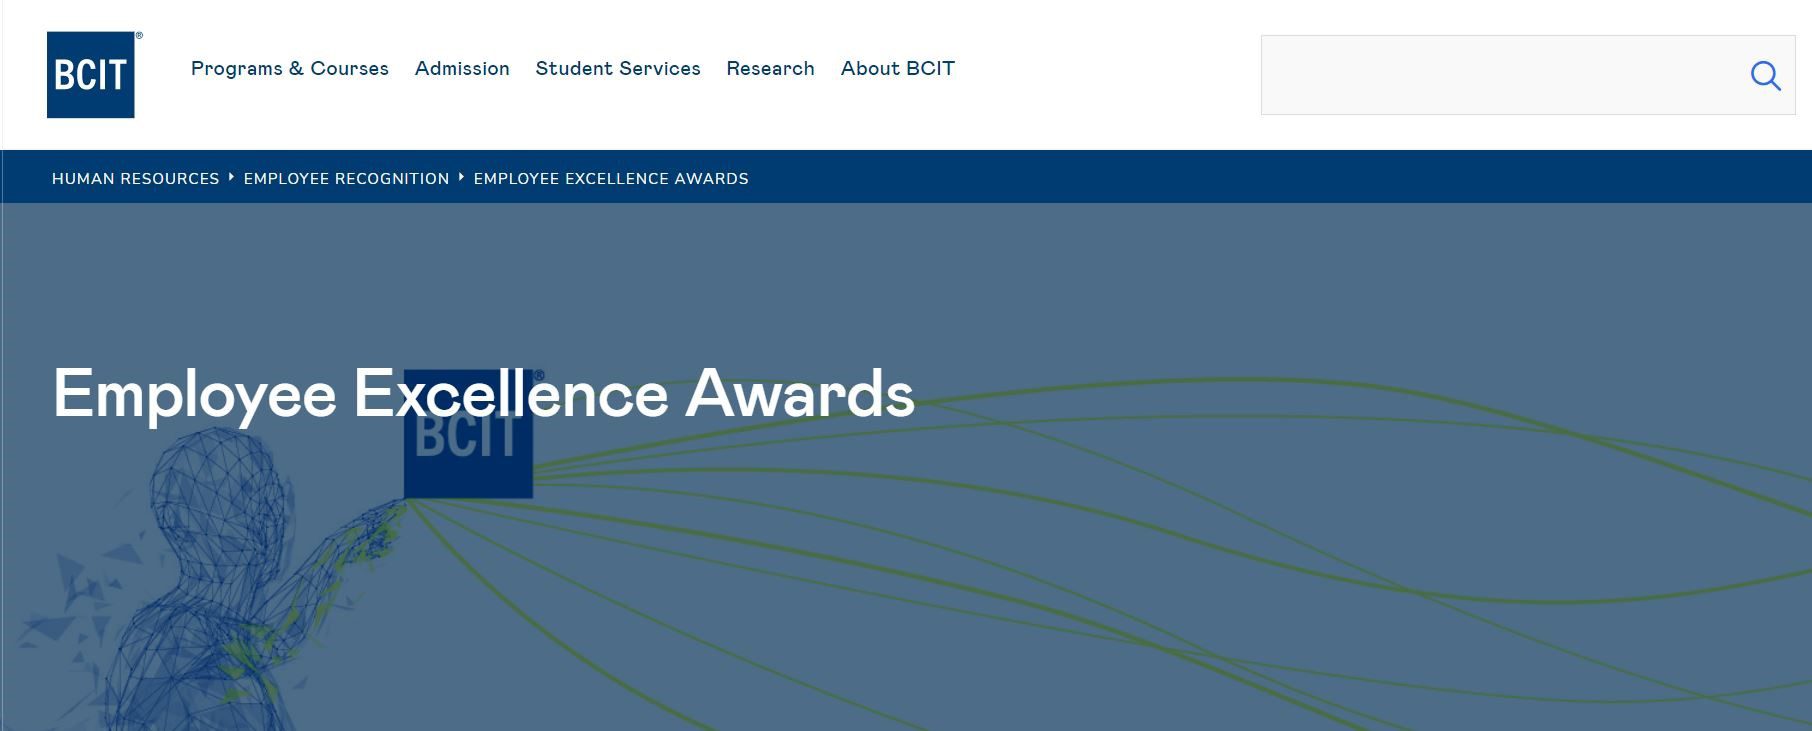
Task: Open the About BCIT menu
Action: coord(897,69)
